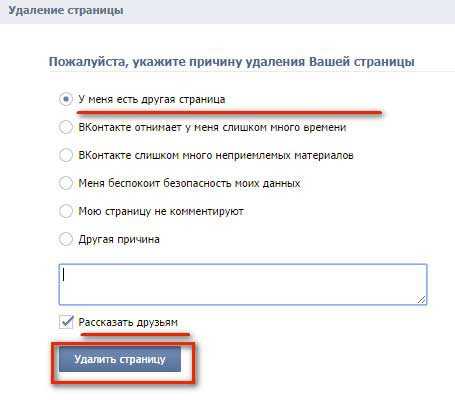
Task: Click label 'Меня беспокоит безопасность моих данных'
Action: pyautogui.click(x=189, y=183)
